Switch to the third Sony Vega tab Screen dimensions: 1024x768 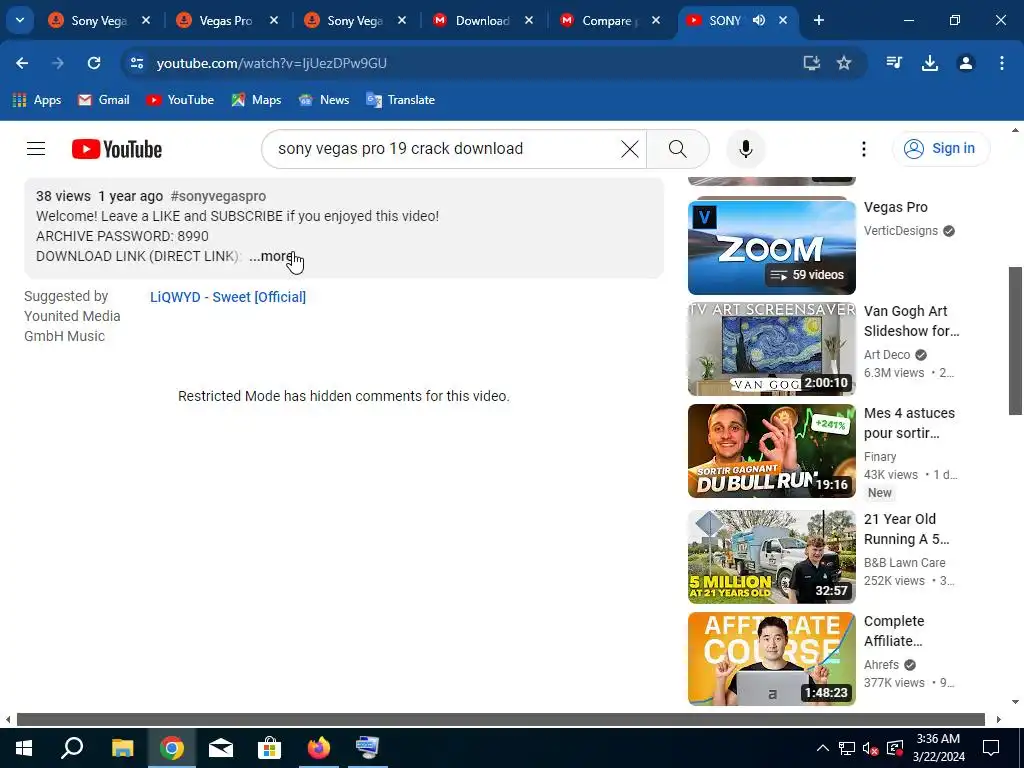point(355,21)
